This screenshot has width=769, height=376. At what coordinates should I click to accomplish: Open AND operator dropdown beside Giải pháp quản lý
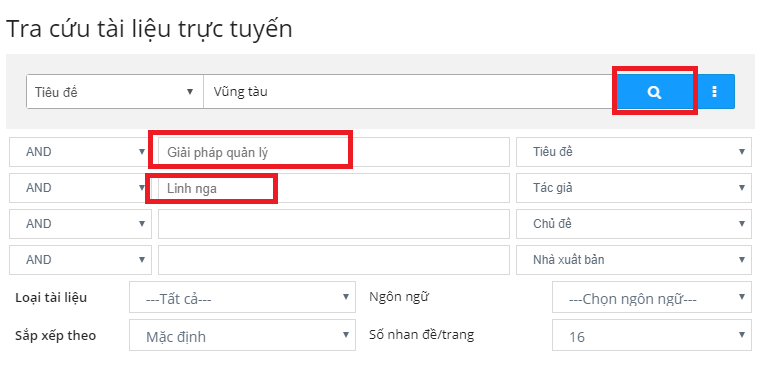tap(80, 152)
